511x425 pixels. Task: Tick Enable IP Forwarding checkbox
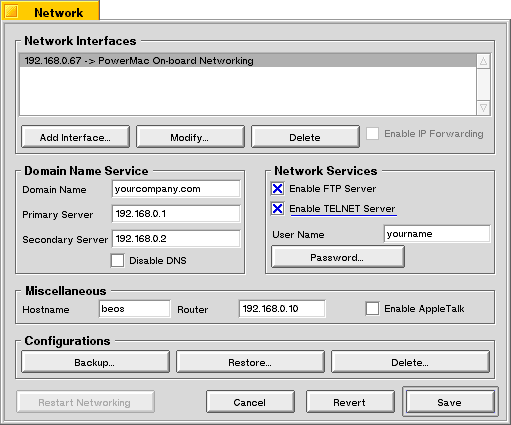372,134
